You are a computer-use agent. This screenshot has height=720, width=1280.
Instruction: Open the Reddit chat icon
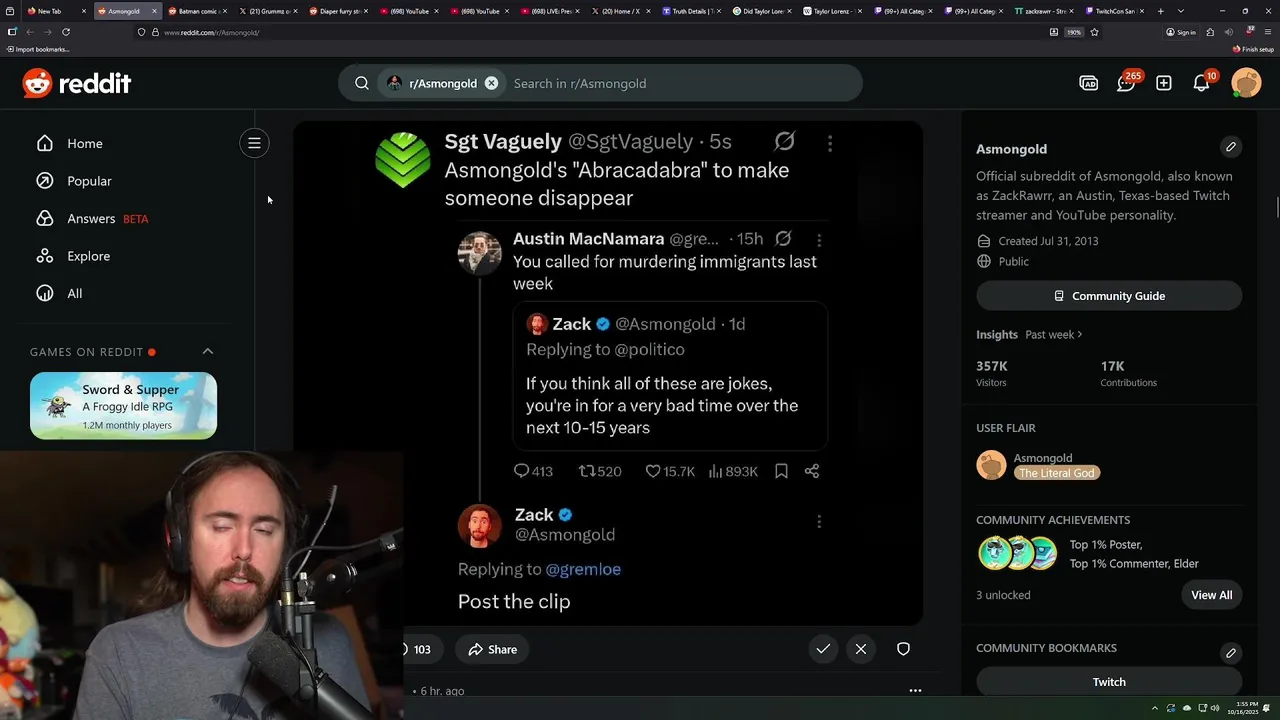(x=1126, y=83)
